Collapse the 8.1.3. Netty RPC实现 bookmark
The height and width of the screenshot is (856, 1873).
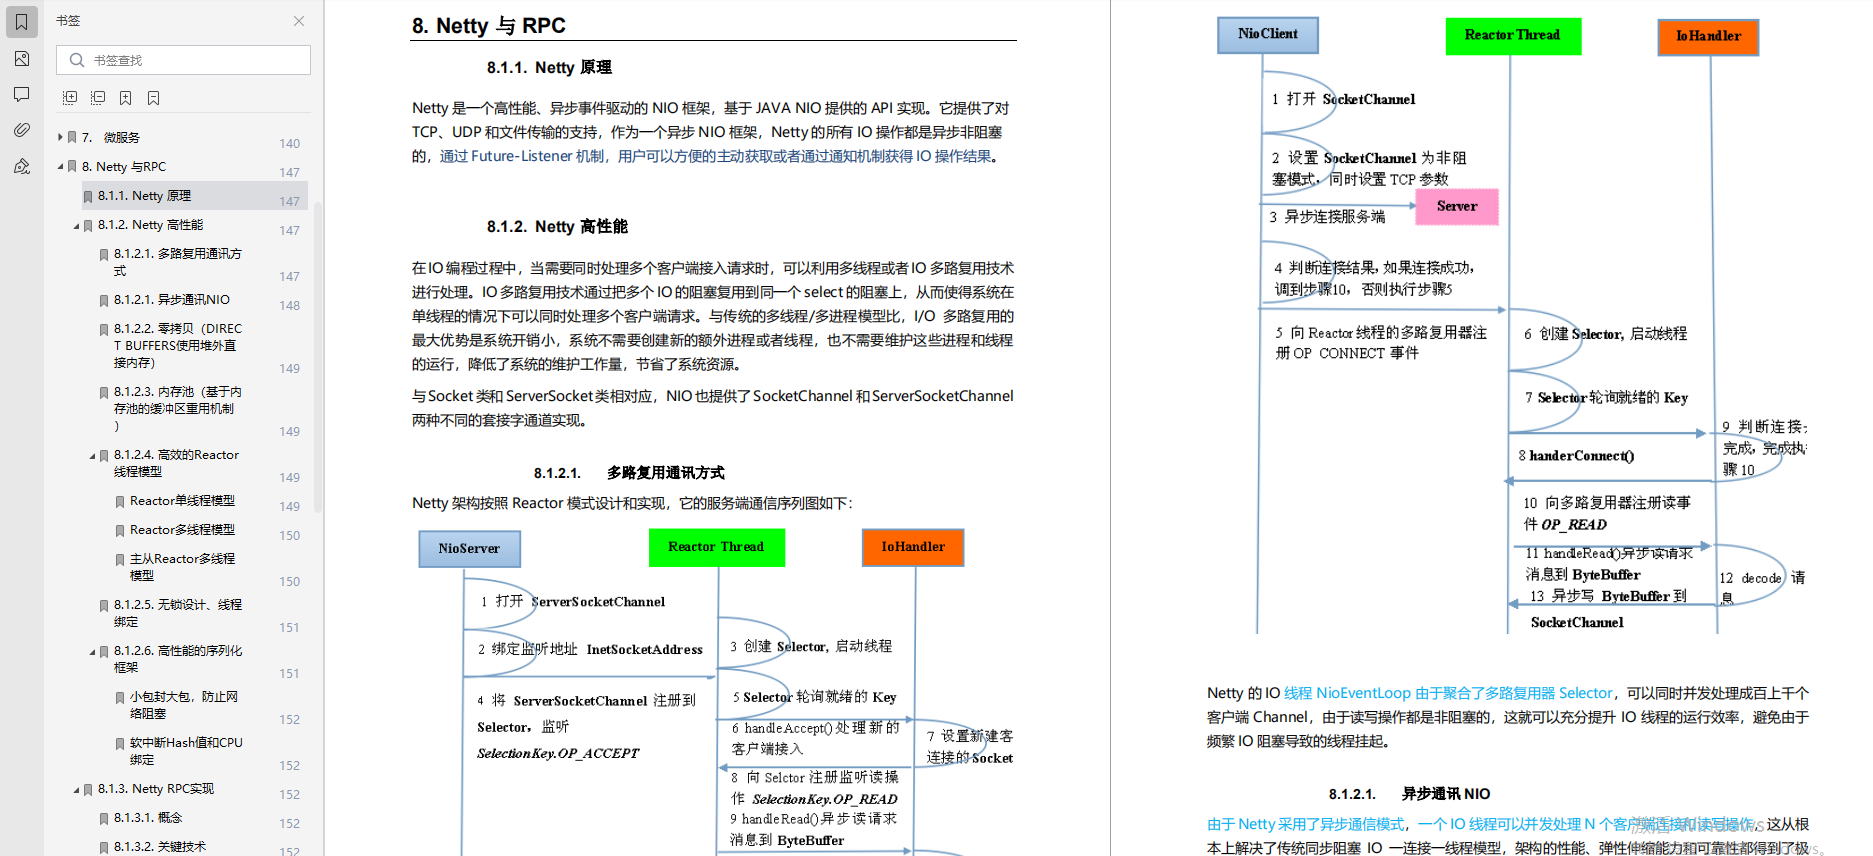(x=76, y=789)
